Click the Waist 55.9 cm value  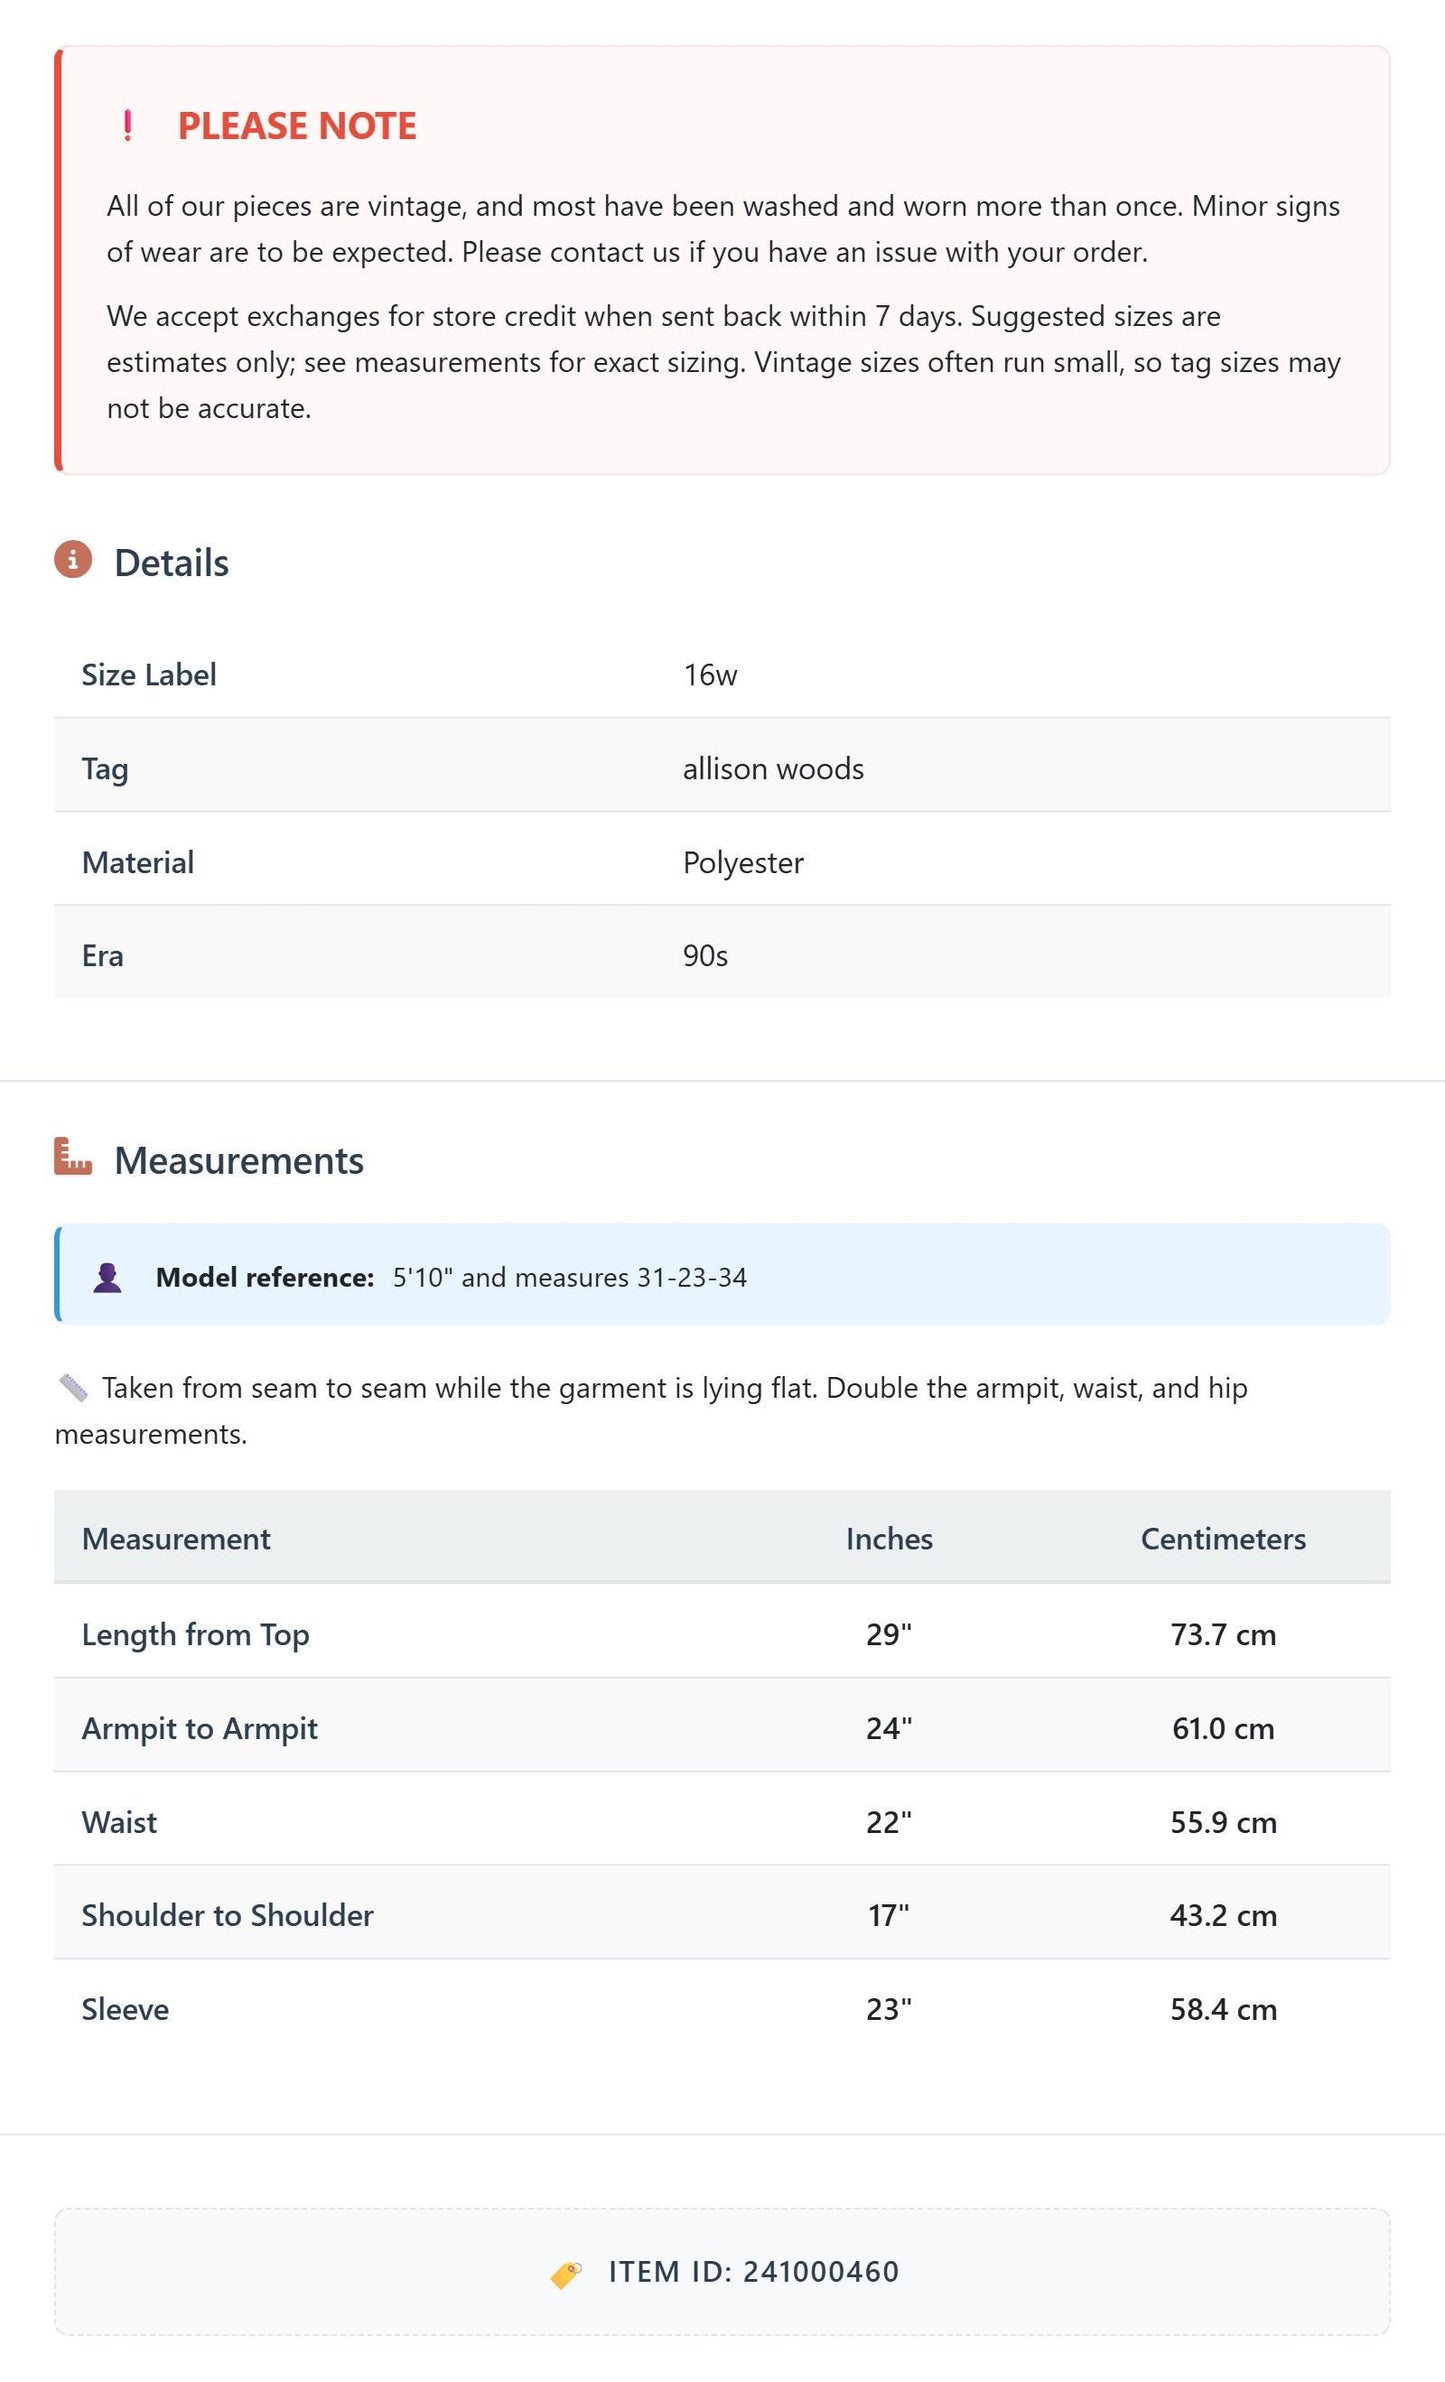point(1223,1822)
